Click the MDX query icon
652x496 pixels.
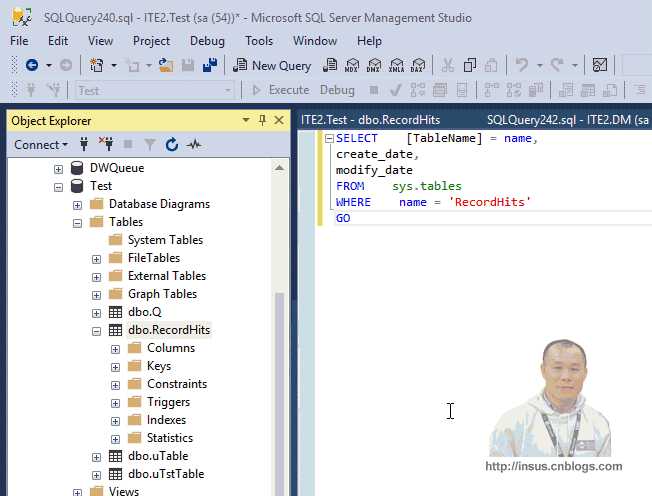(x=352, y=65)
